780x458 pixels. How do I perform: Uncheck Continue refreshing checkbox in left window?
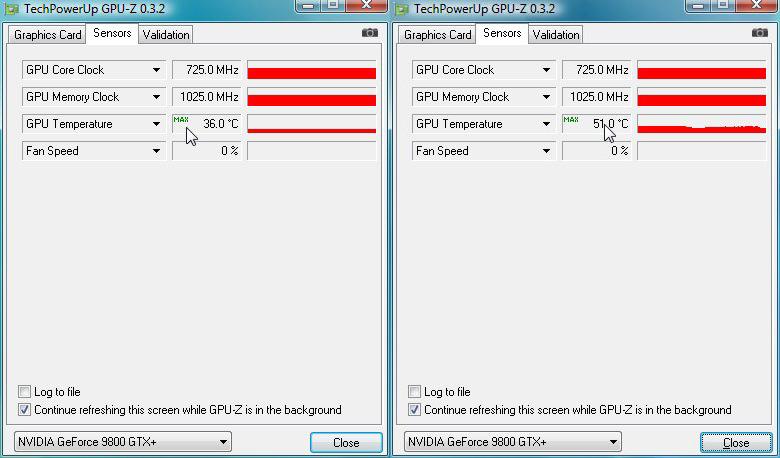pos(24,410)
